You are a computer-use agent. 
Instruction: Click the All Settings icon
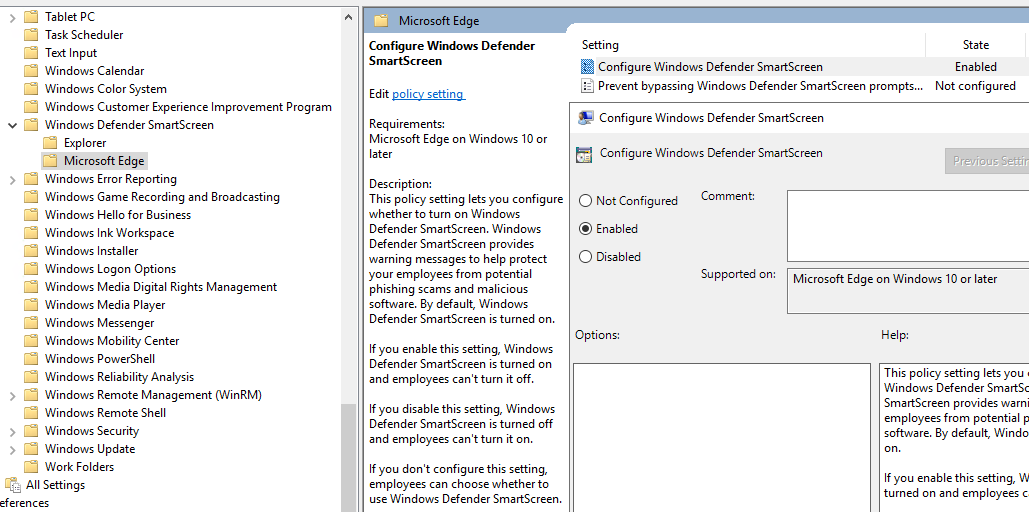point(13,484)
